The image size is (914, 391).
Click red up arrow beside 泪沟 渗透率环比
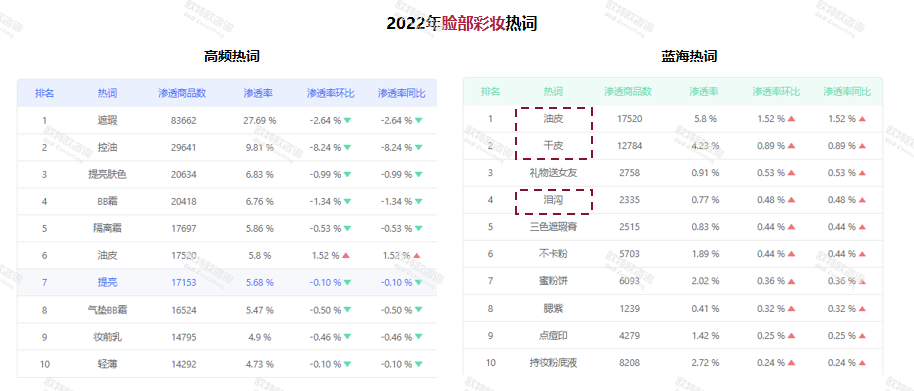[792, 200]
